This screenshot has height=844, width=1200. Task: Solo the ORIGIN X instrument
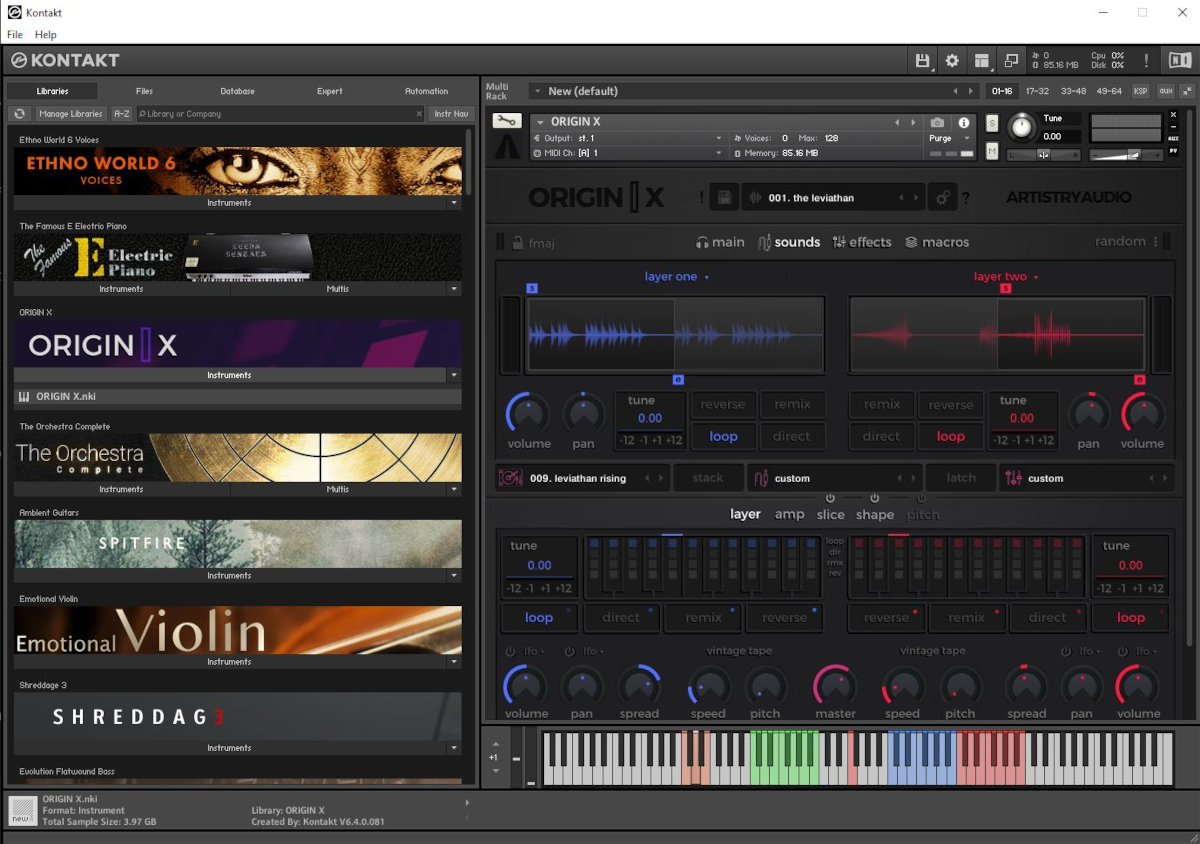click(x=992, y=123)
